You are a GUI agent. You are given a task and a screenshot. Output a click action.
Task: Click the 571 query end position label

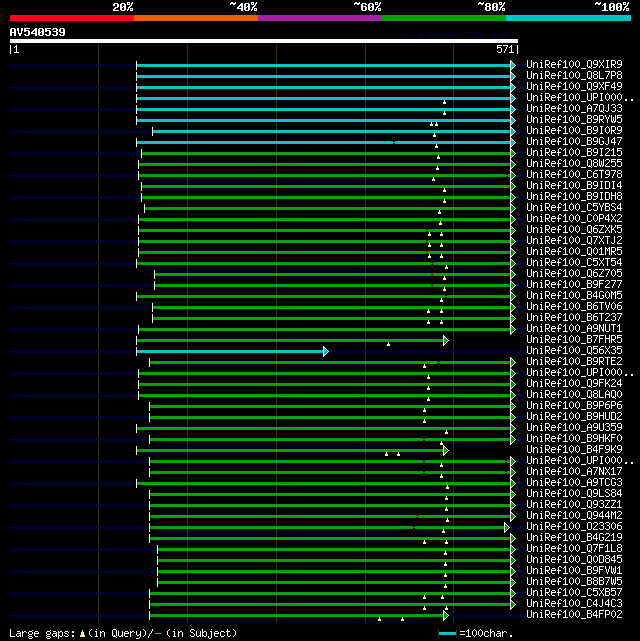click(x=505, y=49)
